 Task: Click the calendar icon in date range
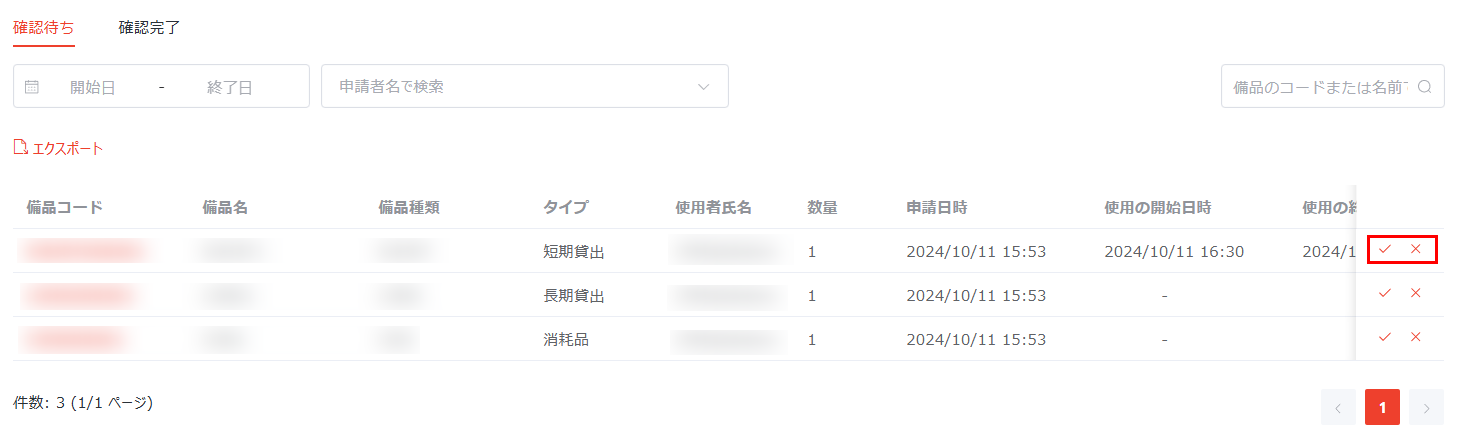click(32, 87)
